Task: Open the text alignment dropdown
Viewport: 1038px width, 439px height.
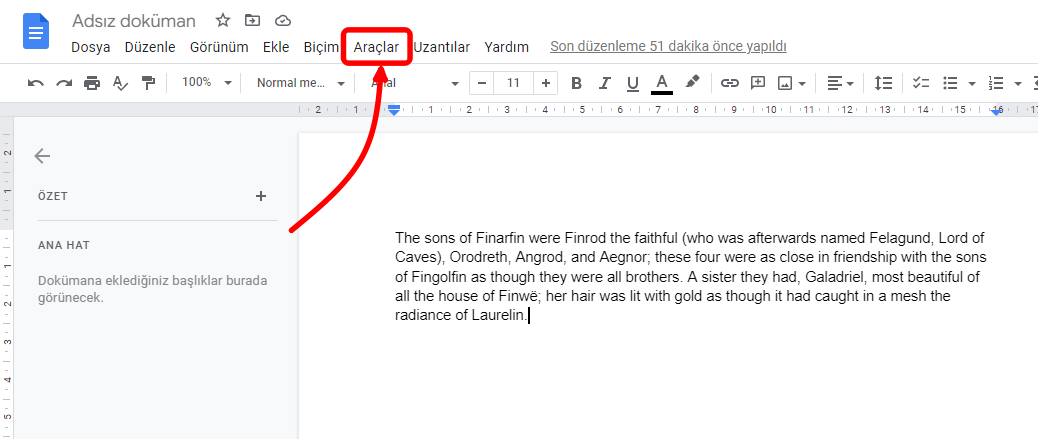Action: click(840, 83)
